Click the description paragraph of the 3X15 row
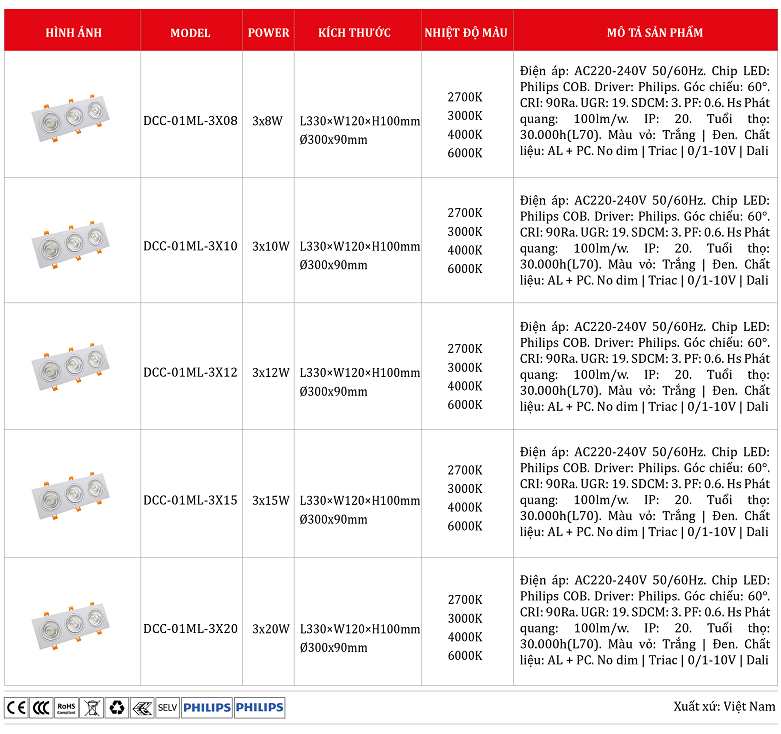 (645, 492)
